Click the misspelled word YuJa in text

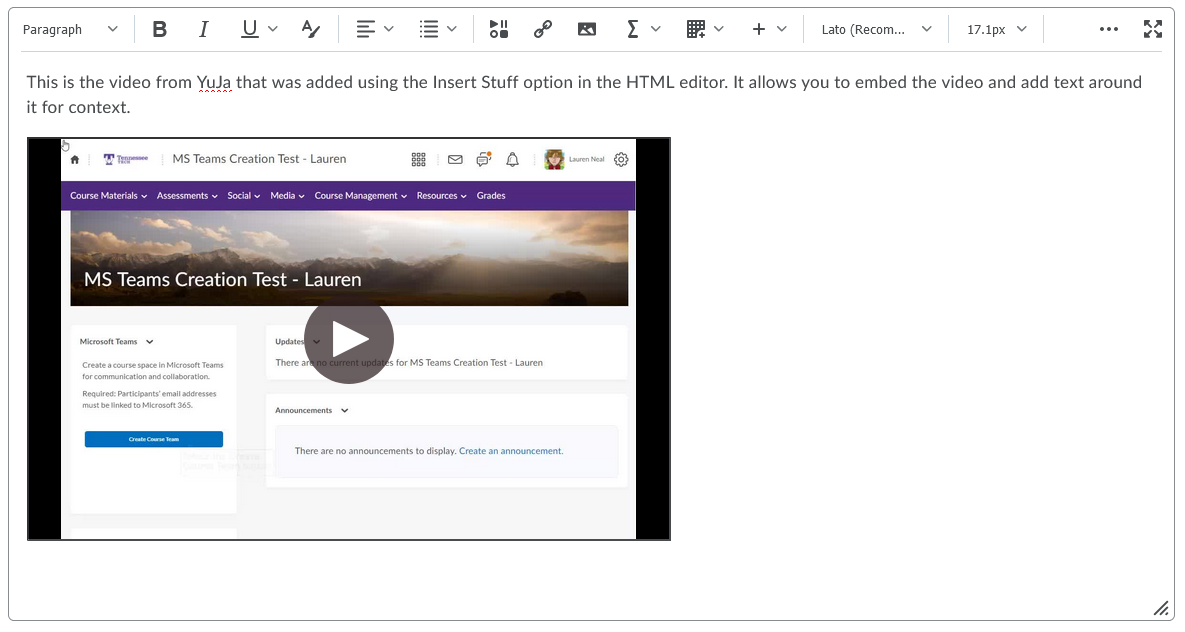tap(214, 82)
